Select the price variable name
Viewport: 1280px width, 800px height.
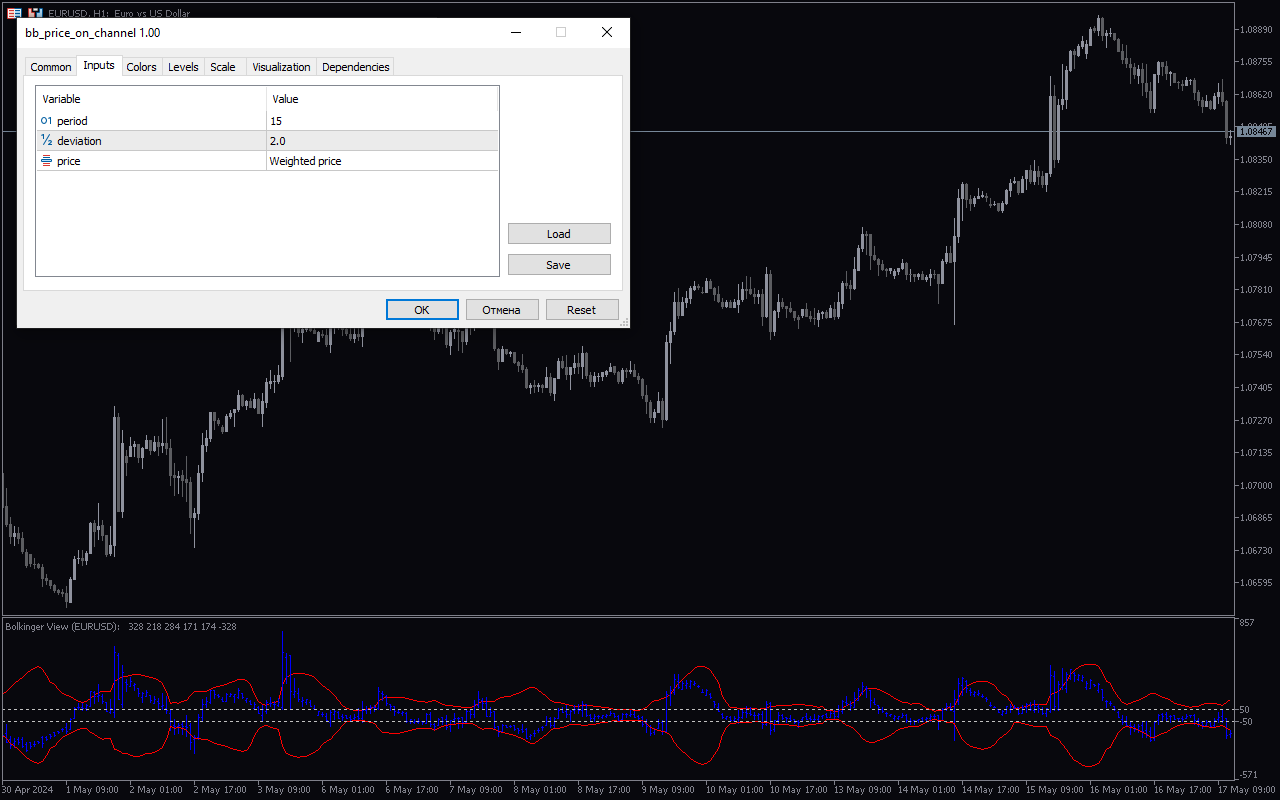(x=69, y=161)
